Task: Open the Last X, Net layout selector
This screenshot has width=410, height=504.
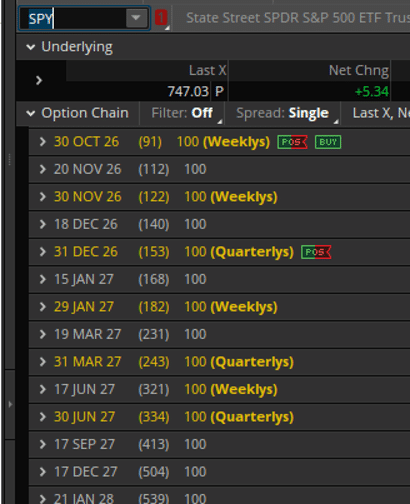Action: coord(381,113)
